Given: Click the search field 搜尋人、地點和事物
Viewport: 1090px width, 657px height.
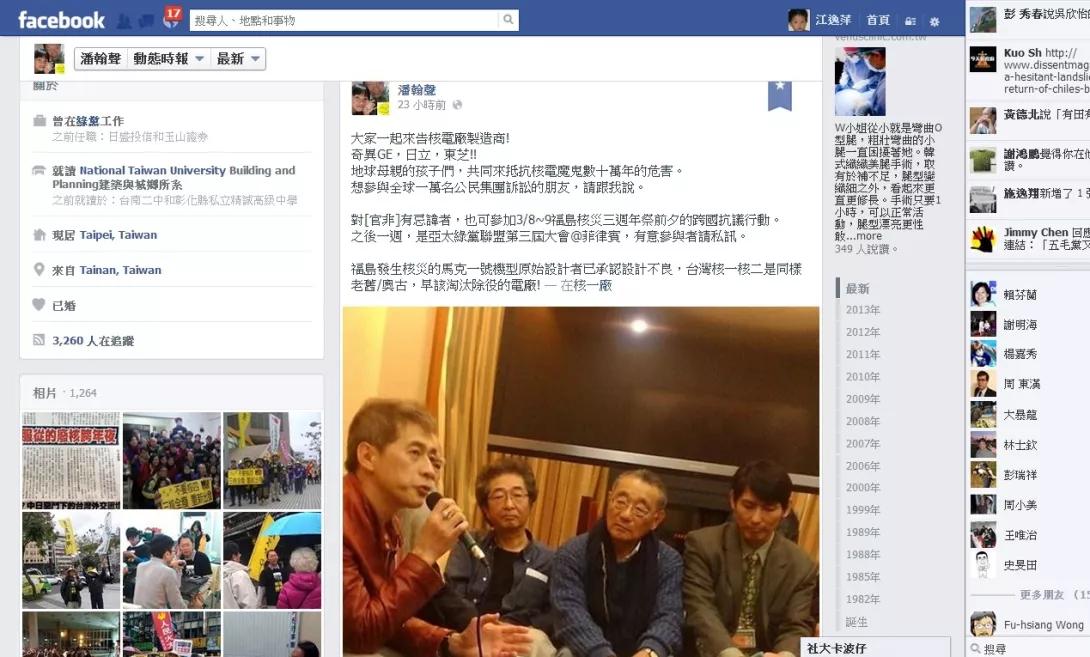Looking at the screenshot, I should [344, 20].
